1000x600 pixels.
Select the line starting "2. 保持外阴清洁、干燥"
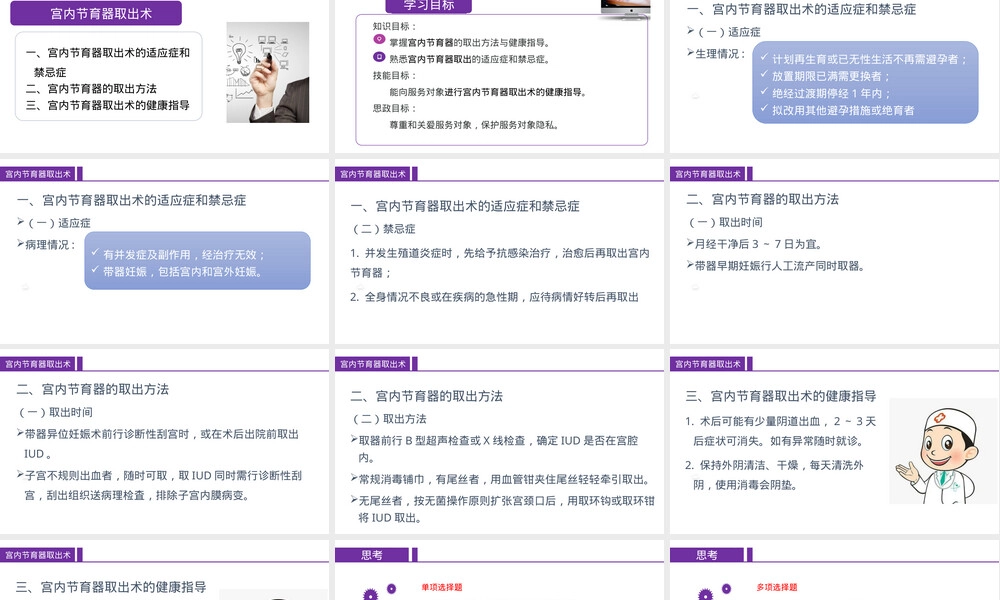point(774,475)
